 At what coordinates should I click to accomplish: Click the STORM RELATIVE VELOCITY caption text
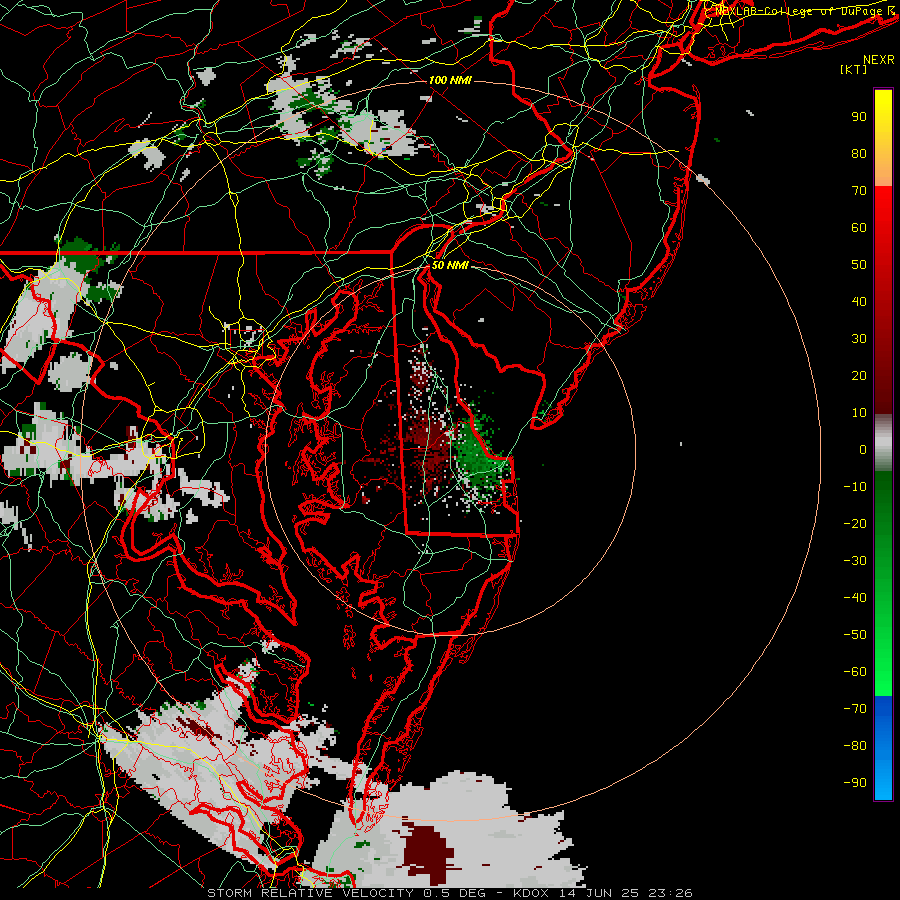click(x=310, y=893)
